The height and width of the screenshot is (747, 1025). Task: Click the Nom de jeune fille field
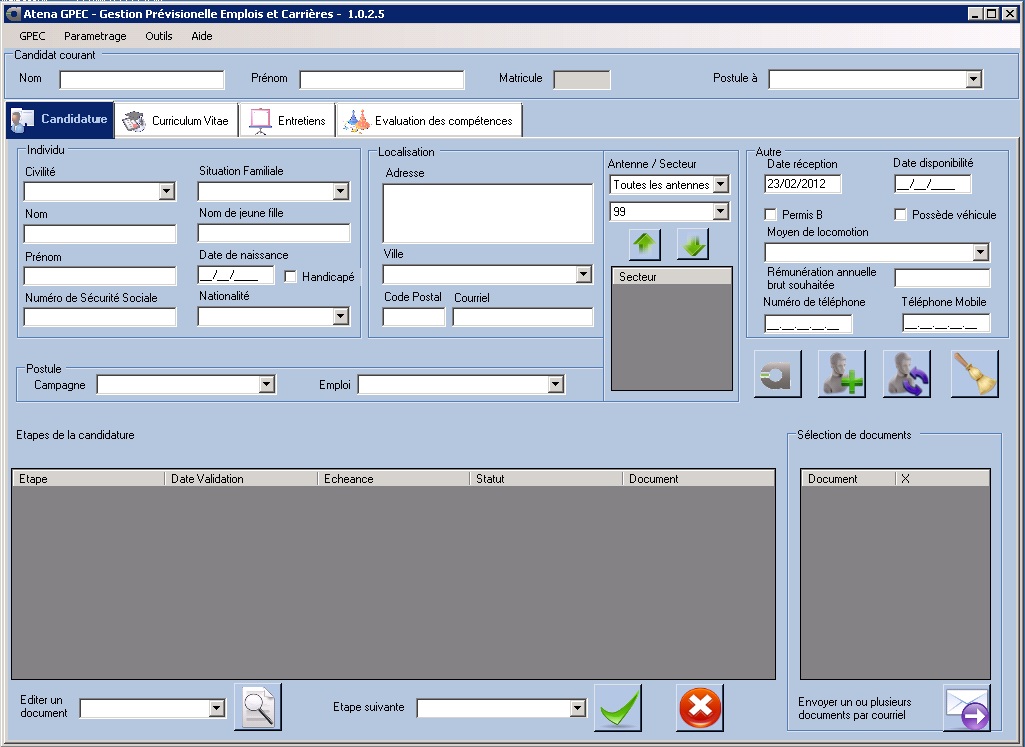coord(274,233)
